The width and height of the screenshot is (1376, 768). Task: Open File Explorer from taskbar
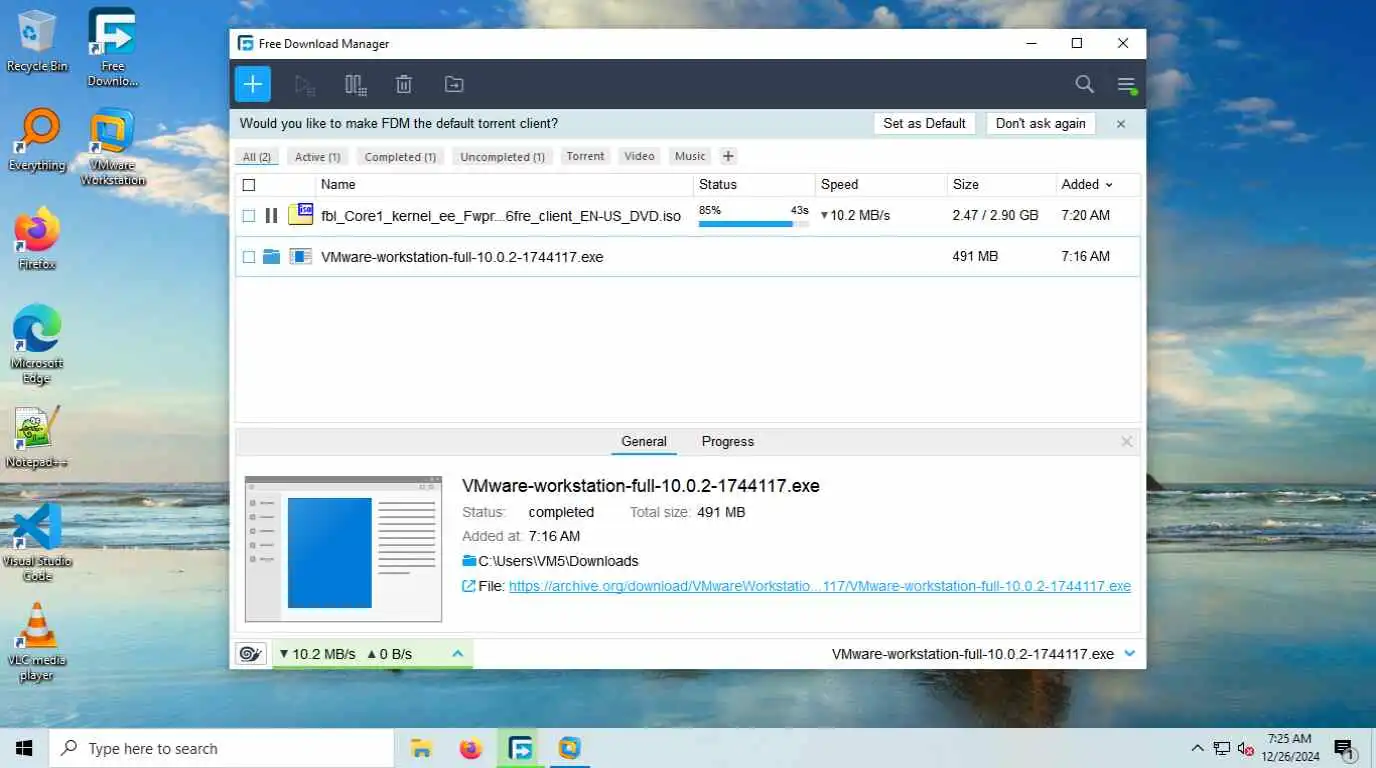(x=422, y=748)
